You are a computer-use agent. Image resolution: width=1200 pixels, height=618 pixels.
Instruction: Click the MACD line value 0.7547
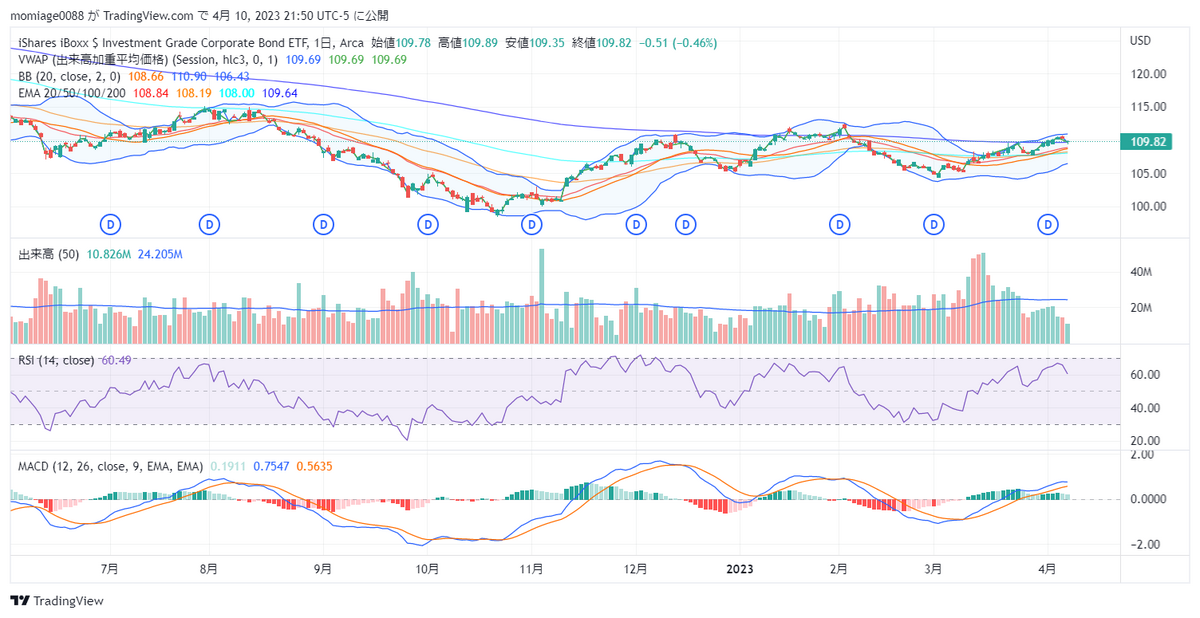270,466
